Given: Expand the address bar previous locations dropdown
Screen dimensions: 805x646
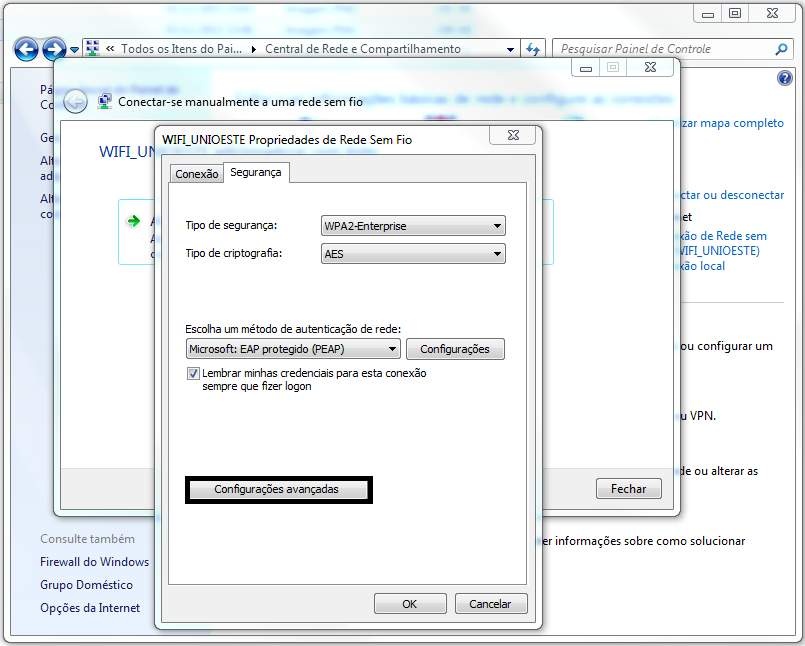Looking at the screenshot, I should 510,49.
